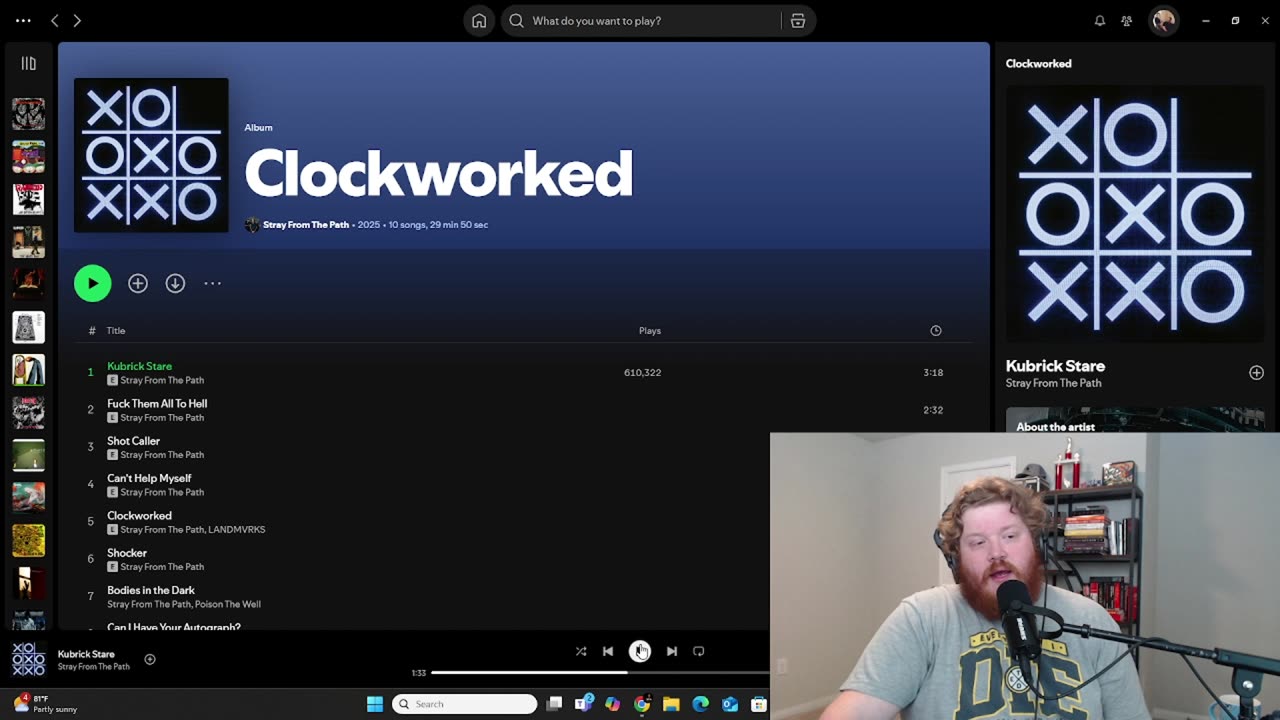Viewport: 1280px width, 720px height.
Task: Click 'Clockworked' heading in right panel
Action: point(1038,64)
